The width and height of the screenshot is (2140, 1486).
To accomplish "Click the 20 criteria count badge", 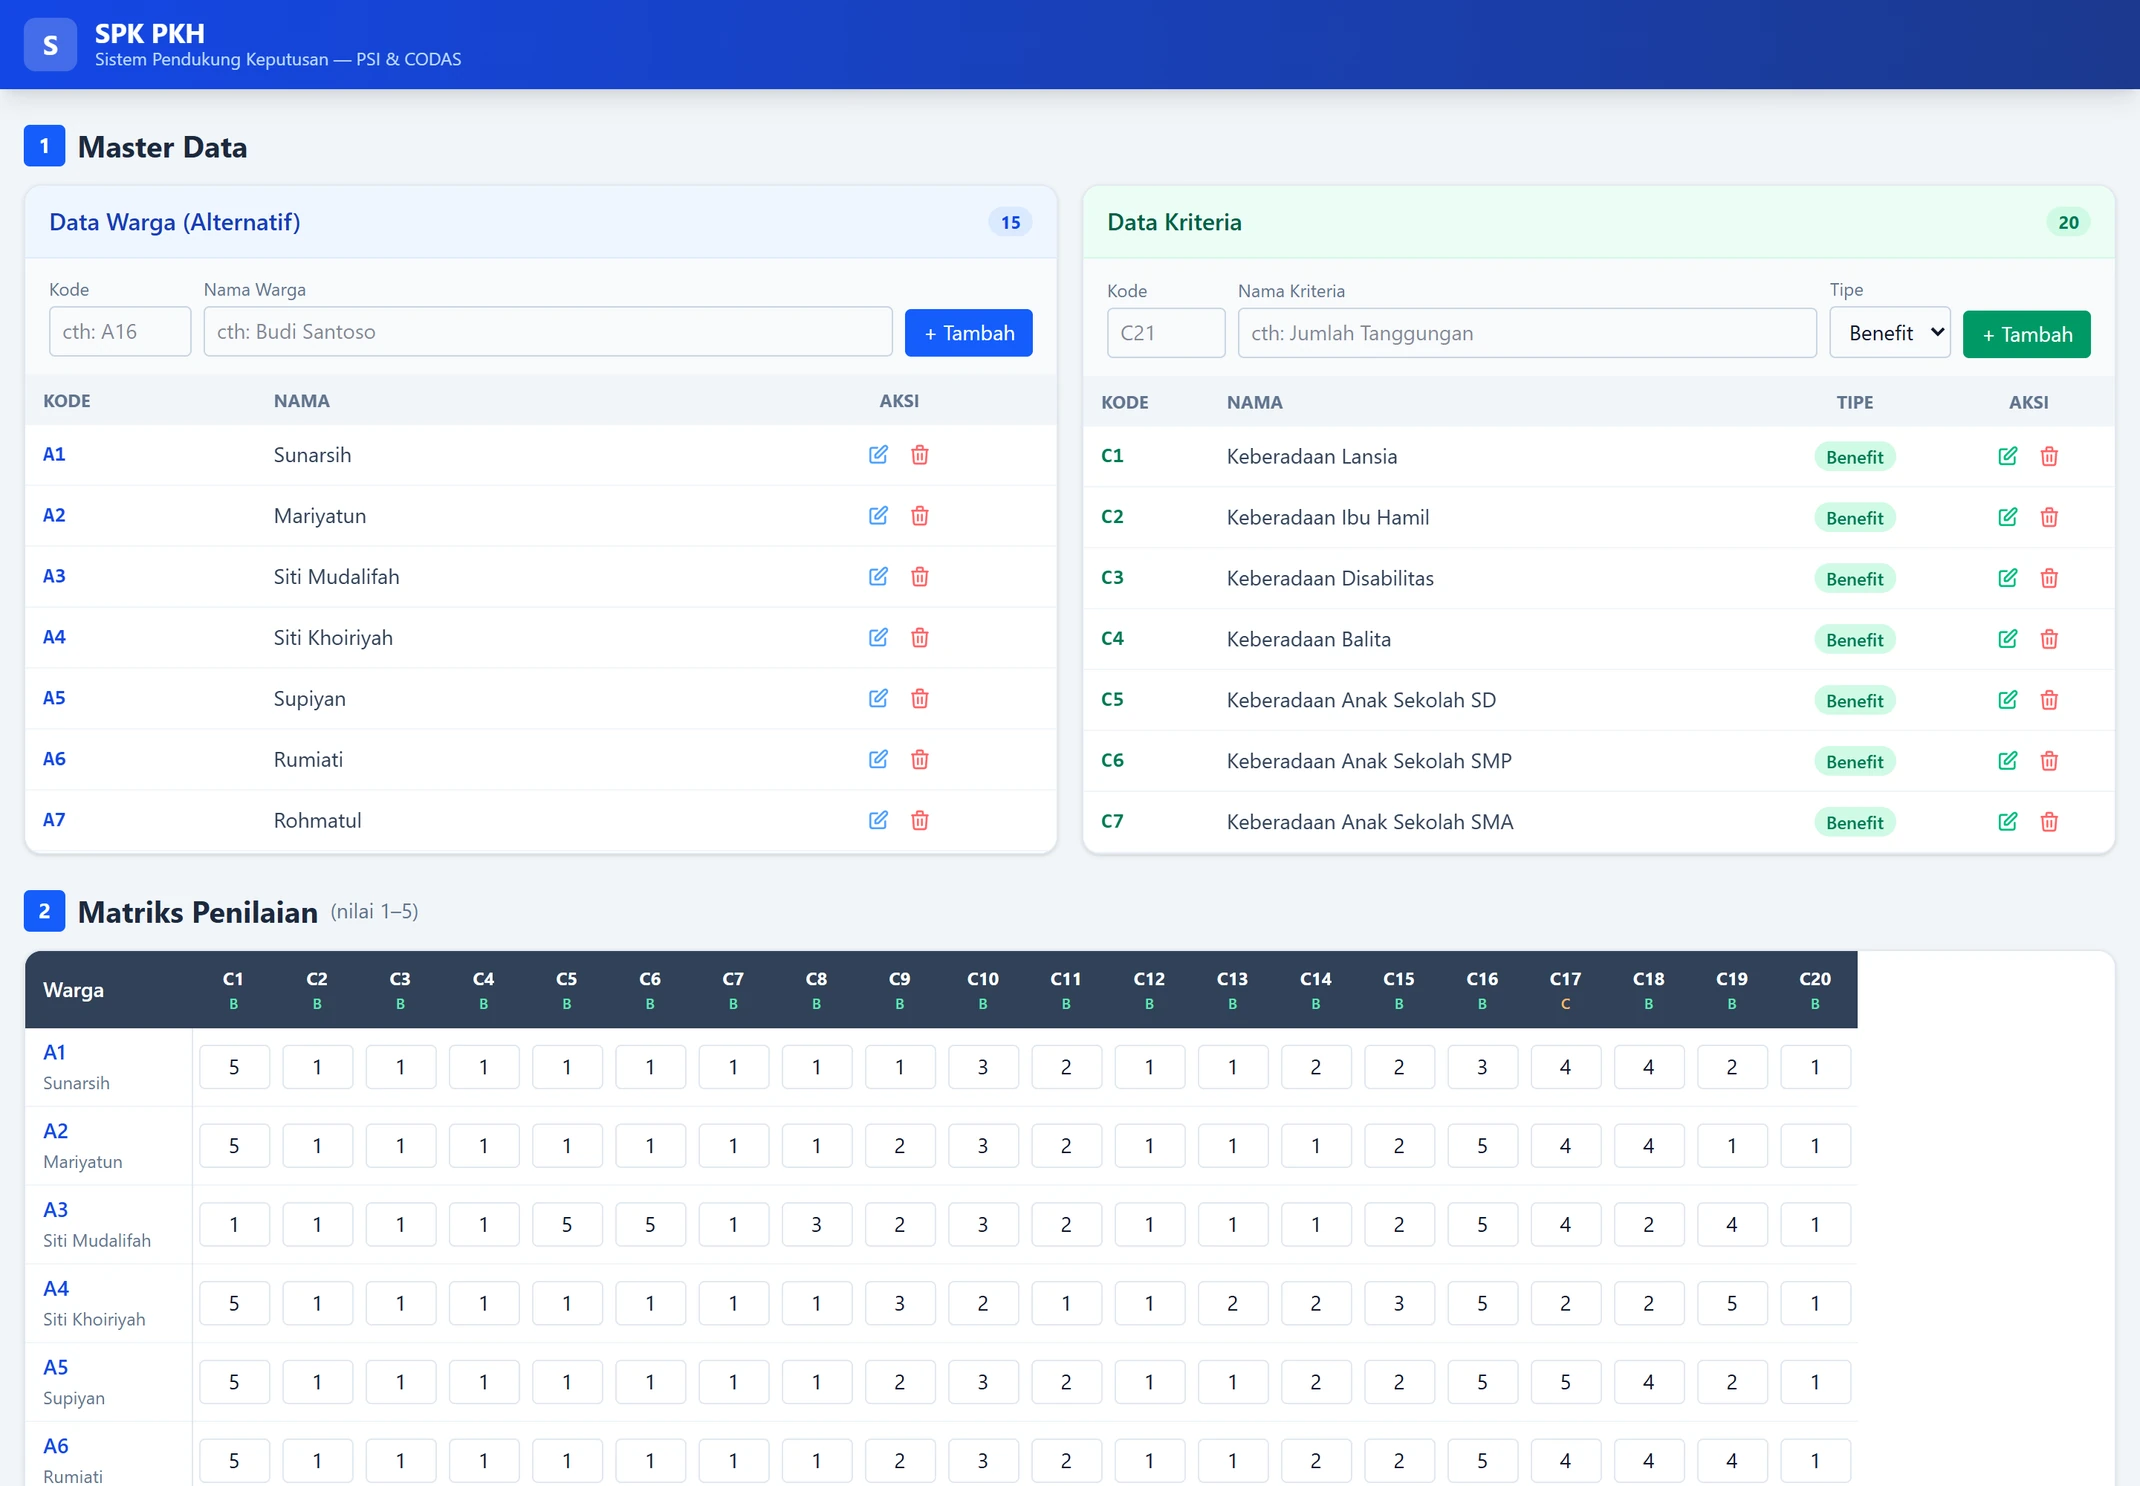I will [2068, 222].
